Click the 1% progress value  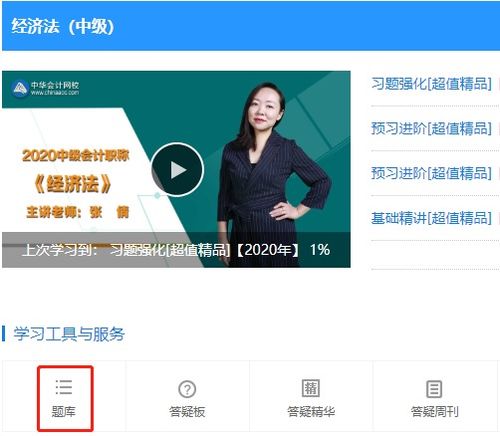coord(320,250)
